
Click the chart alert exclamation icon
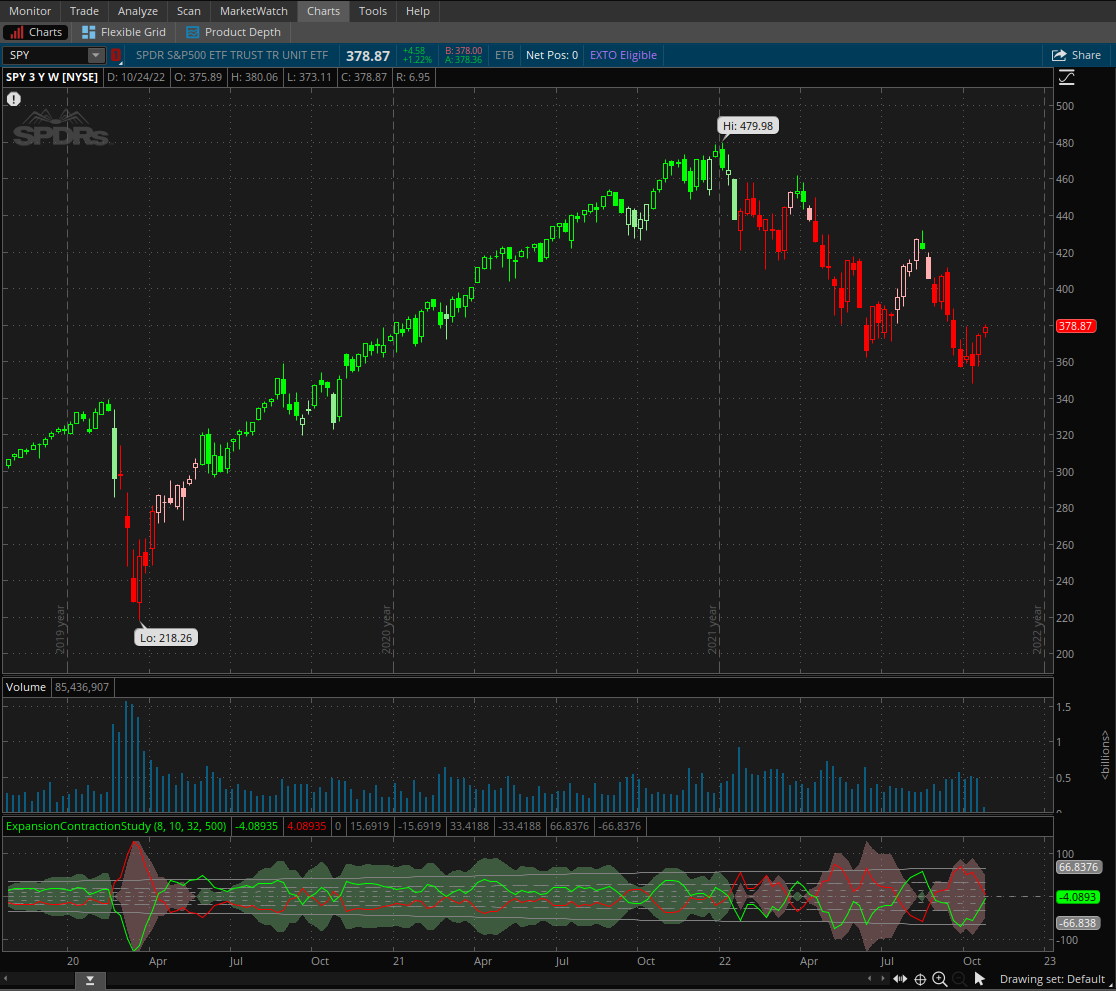pyautogui.click(x=14, y=99)
